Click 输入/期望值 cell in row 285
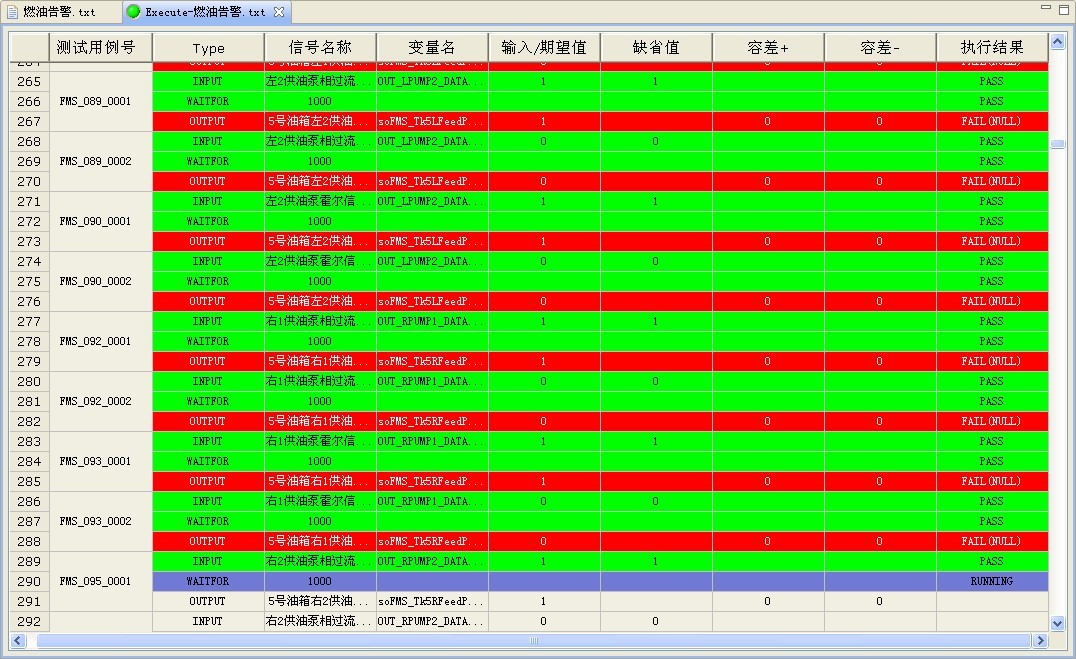This screenshot has height=659, width=1076. coord(543,481)
